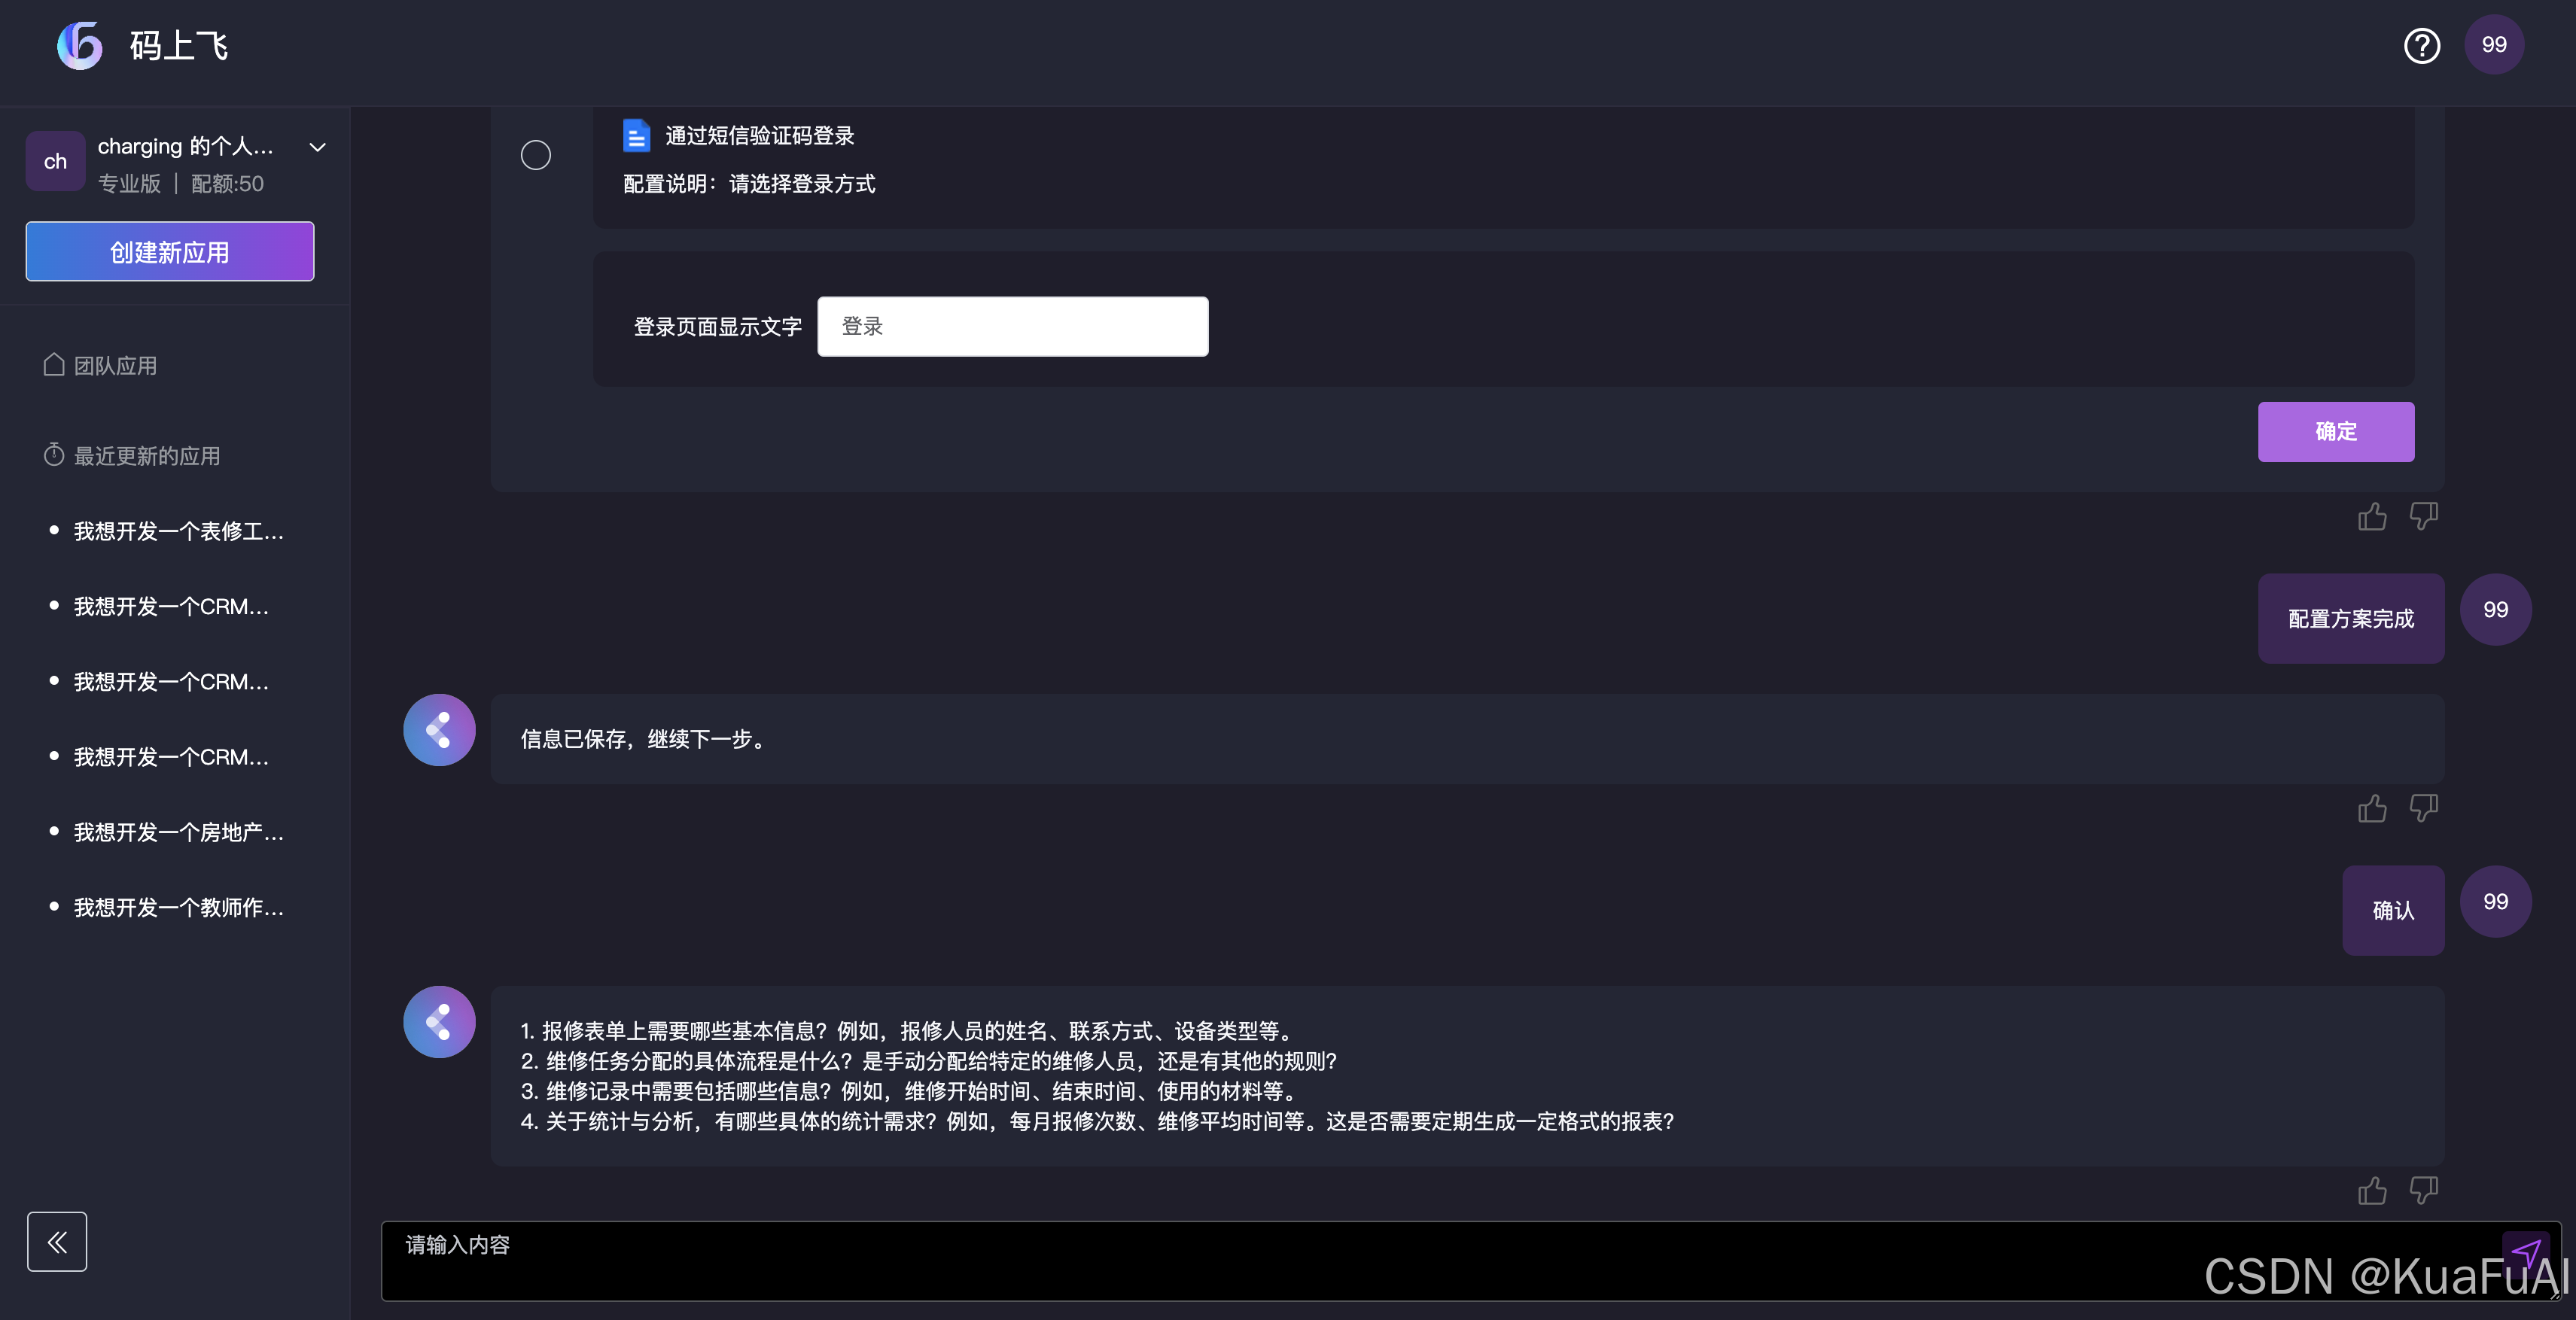Image resolution: width=2576 pixels, height=1320 pixels.
Task: Open 最近更新的应用 section
Action: [x=146, y=456]
